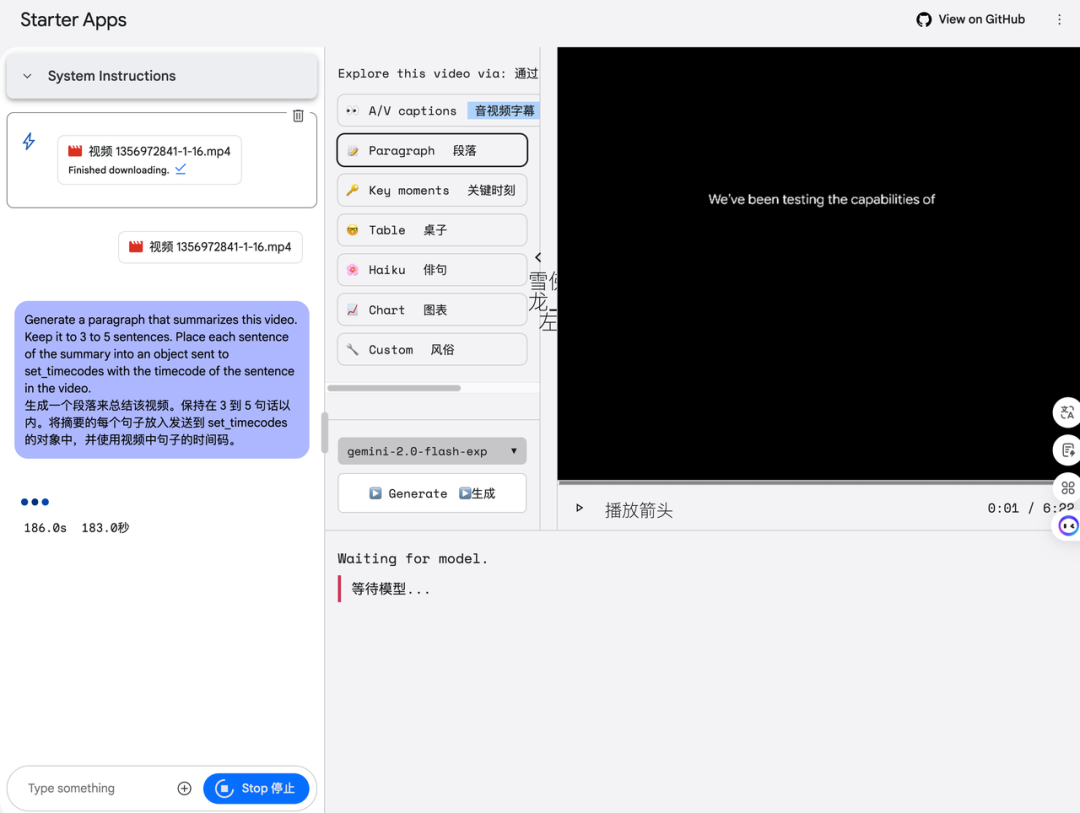The height and width of the screenshot is (813, 1080).
Task: Open the three-dot menu at top right
Action: click(1059, 19)
